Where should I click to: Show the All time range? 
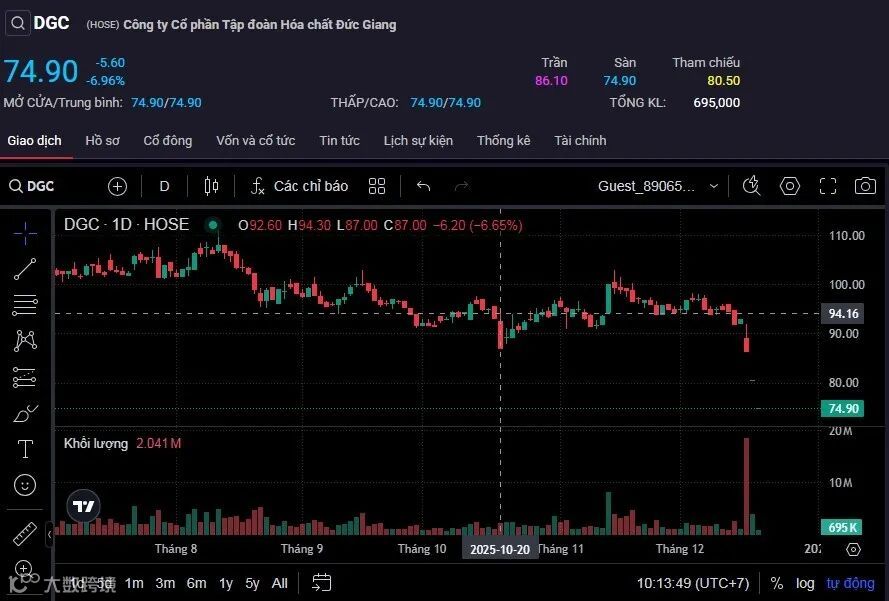click(280, 583)
